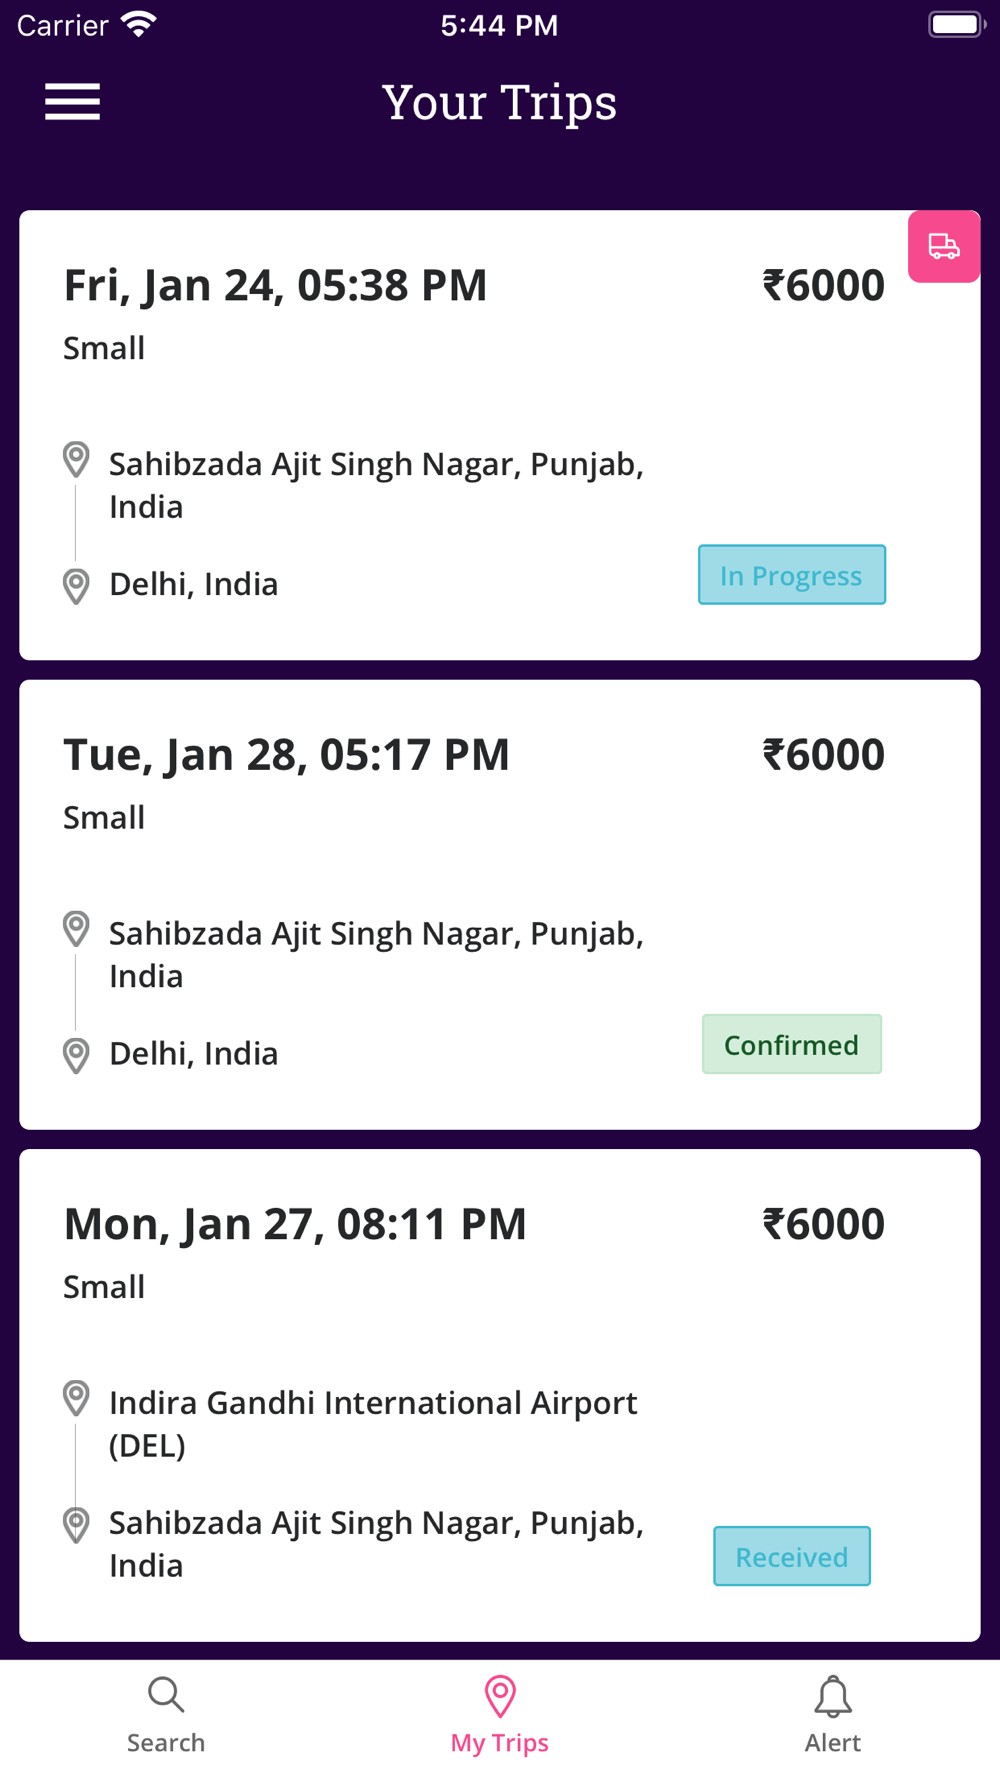1000x1778 pixels.
Task: Open the Search tab
Action: pos(166,1716)
